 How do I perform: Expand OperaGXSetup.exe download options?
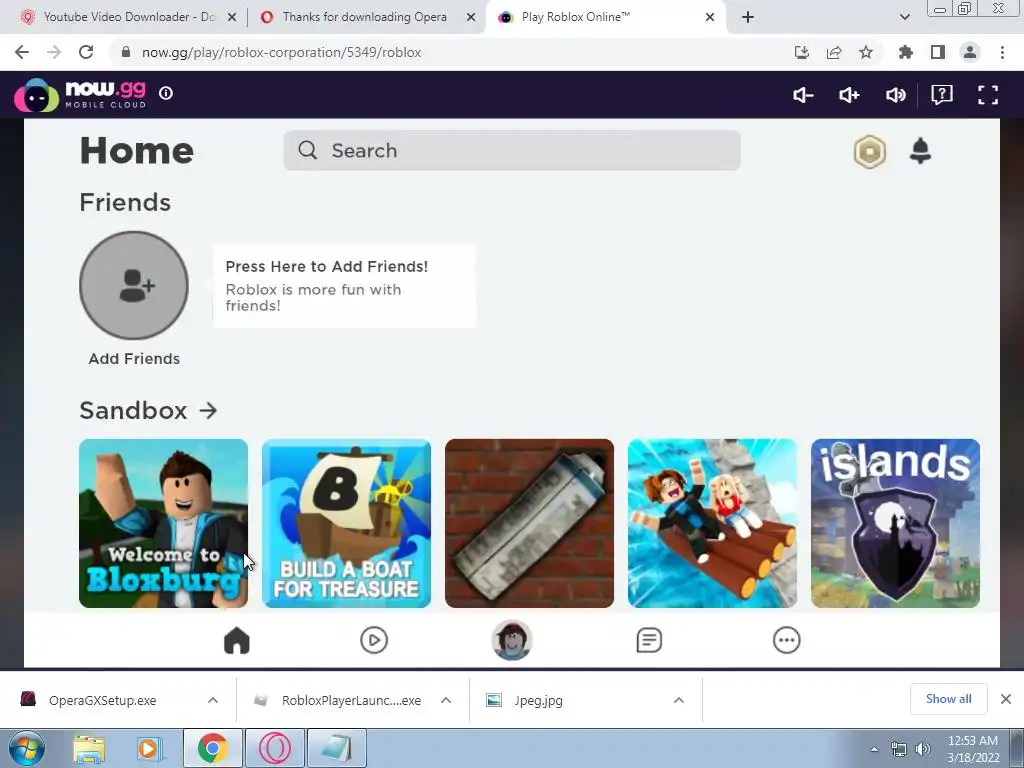pyautogui.click(x=213, y=700)
